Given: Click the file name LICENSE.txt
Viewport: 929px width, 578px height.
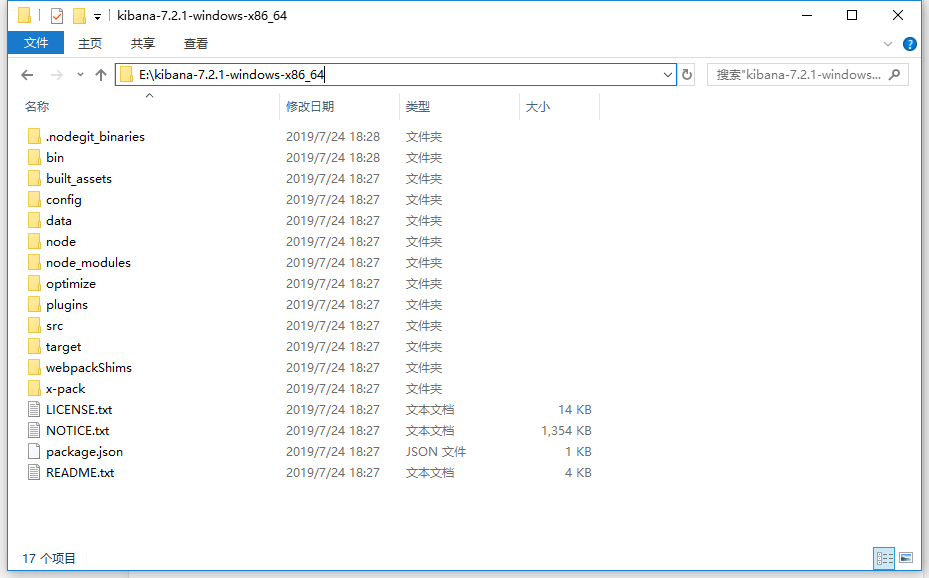Looking at the screenshot, I should 79,410.
